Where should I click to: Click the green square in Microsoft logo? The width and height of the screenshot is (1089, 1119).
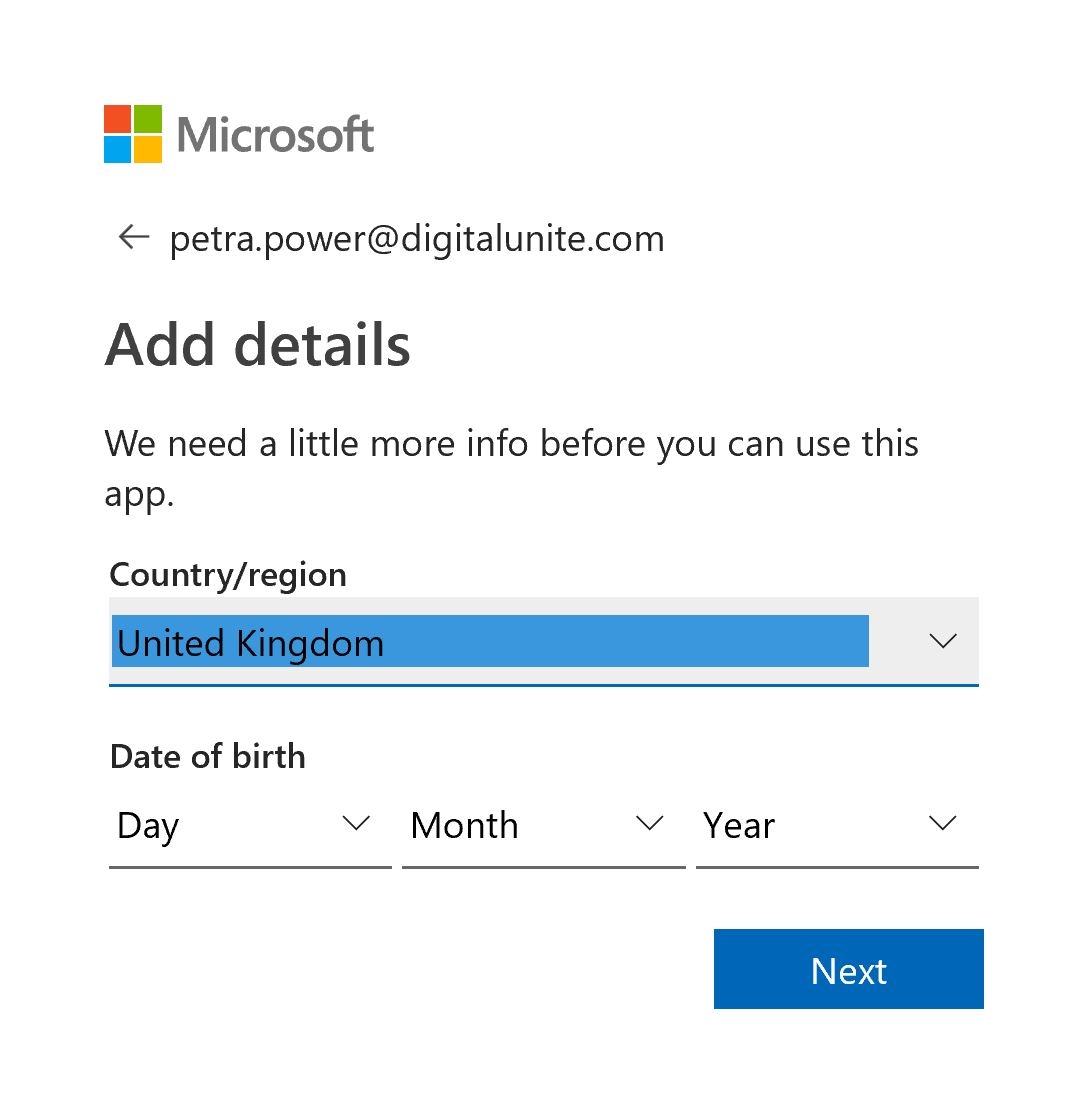point(148,119)
